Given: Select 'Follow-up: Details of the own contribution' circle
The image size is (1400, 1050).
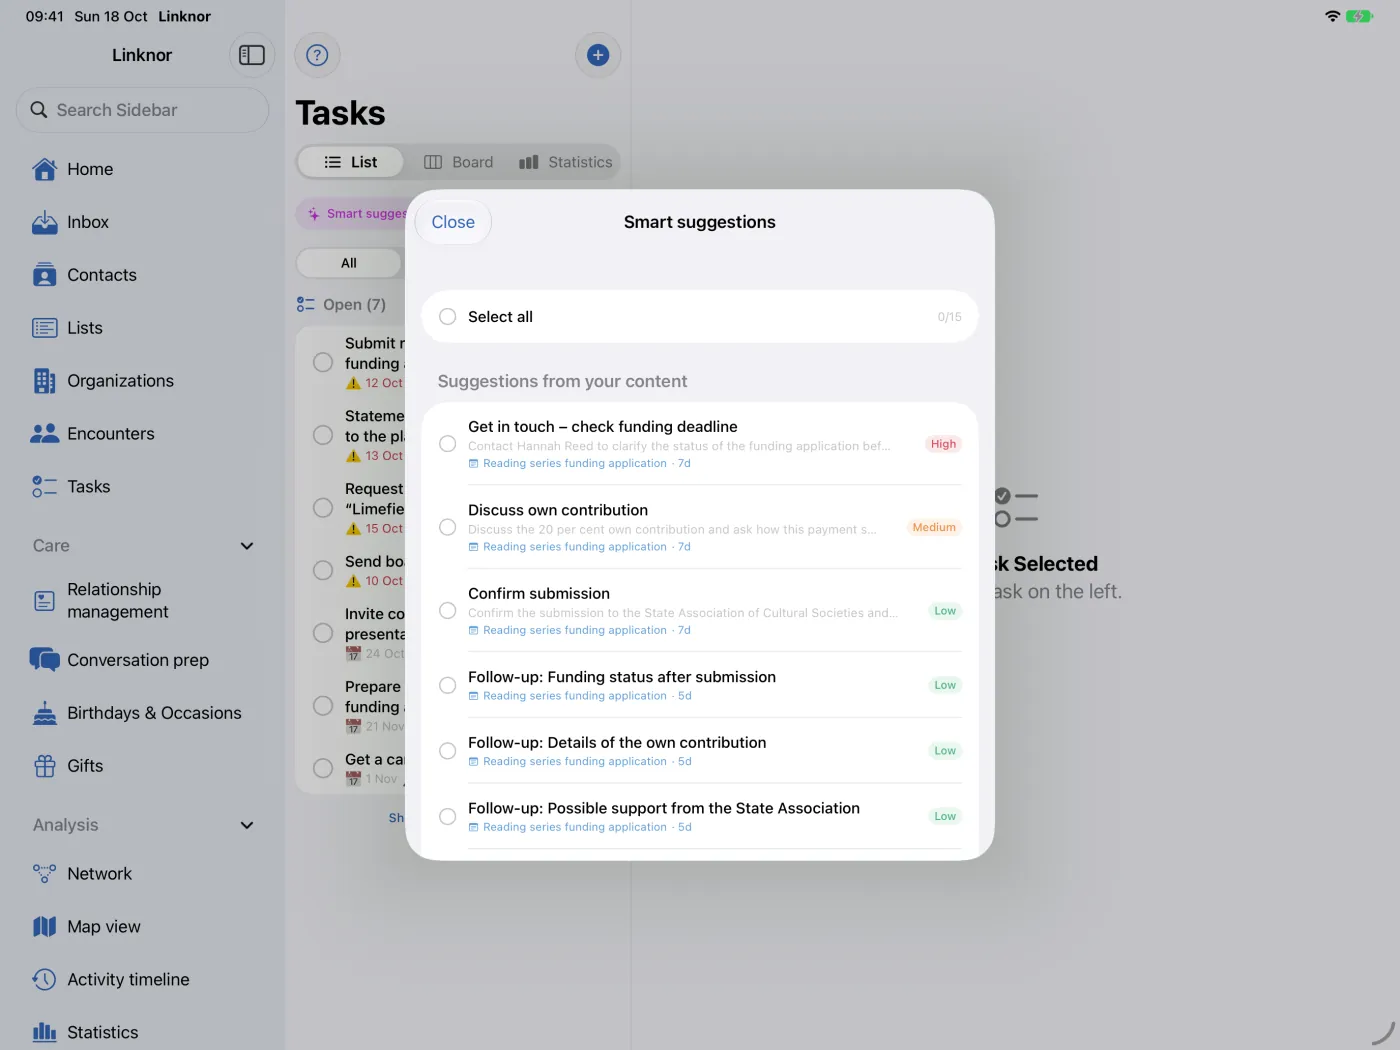Looking at the screenshot, I should pos(448,751).
